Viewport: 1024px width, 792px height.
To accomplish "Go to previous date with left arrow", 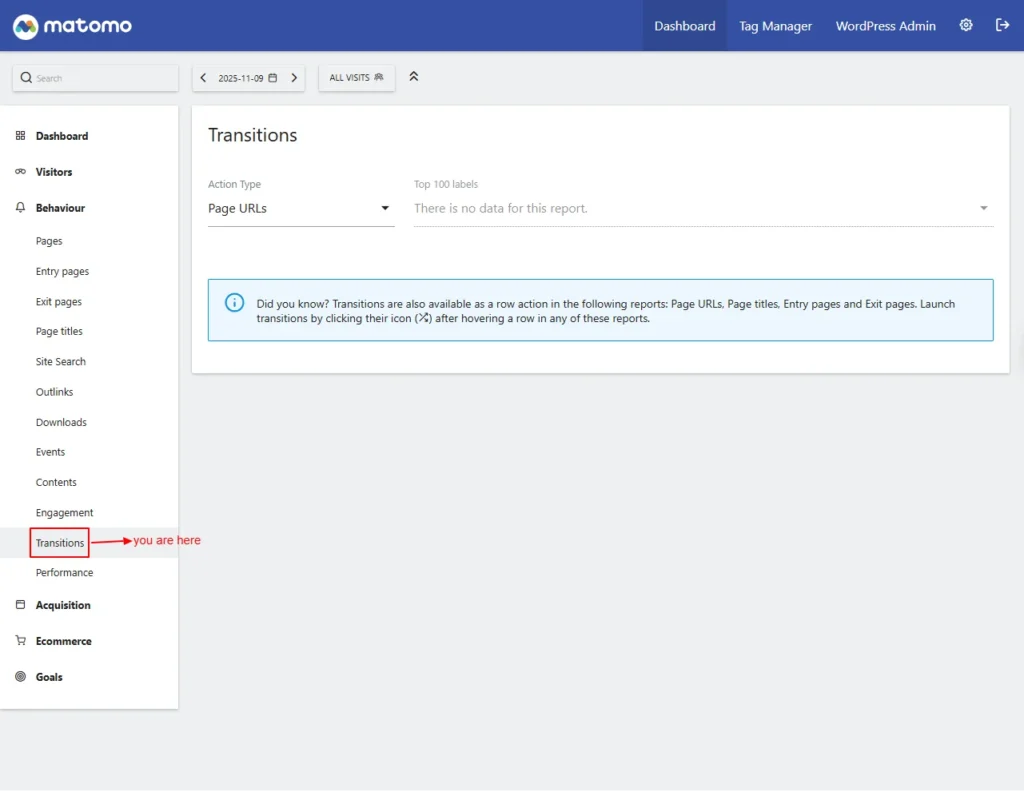I will pos(204,78).
